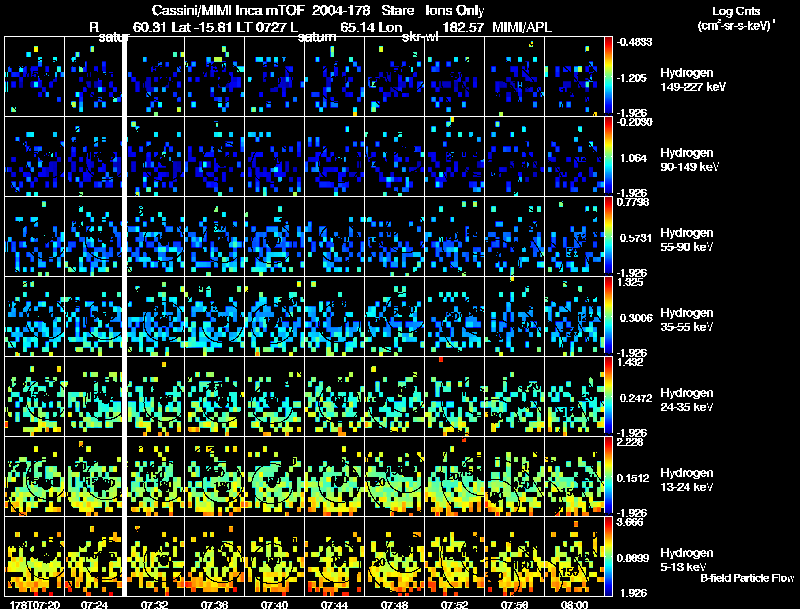Click the Hydrogen 5-13 keV label
The image size is (800, 609).
pyautogui.click(x=686, y=560)
